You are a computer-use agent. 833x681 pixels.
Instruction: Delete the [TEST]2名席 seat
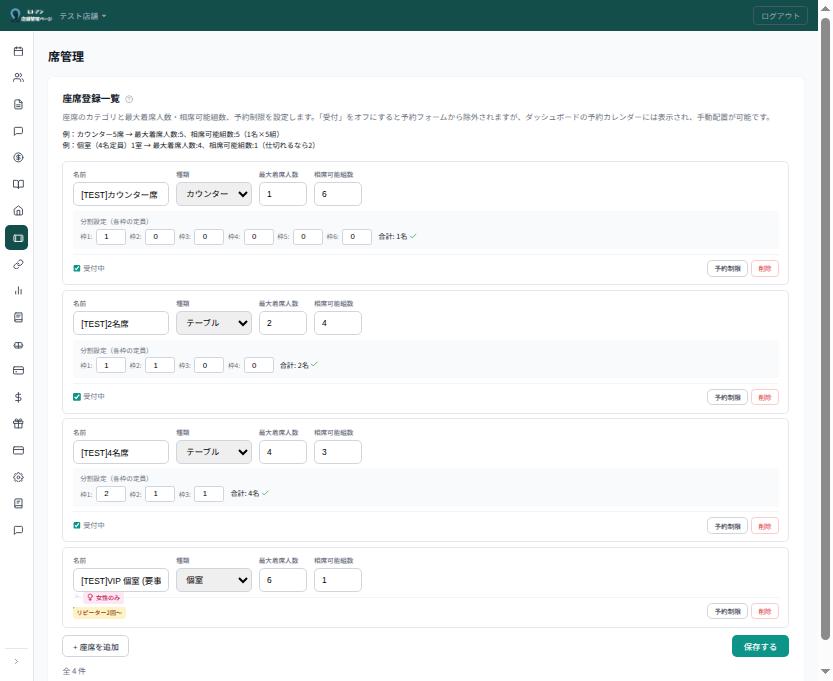[765, 397]
